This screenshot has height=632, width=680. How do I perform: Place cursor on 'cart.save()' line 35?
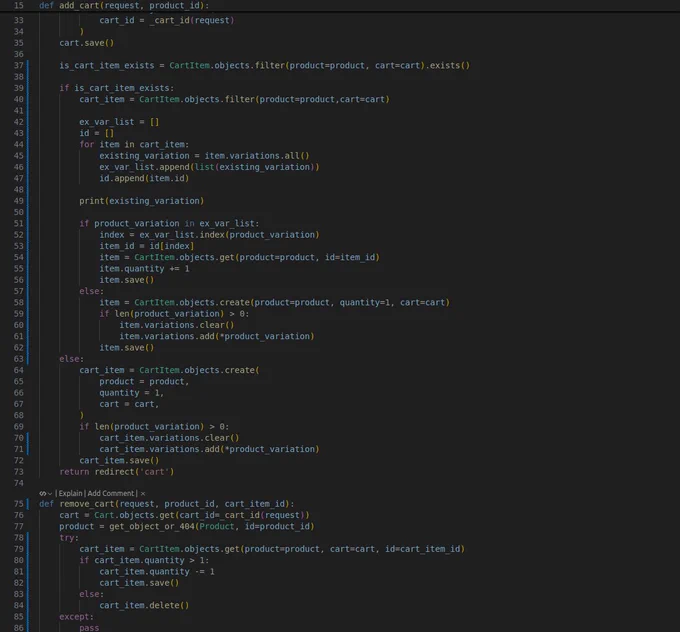click(x=87, y=43)
